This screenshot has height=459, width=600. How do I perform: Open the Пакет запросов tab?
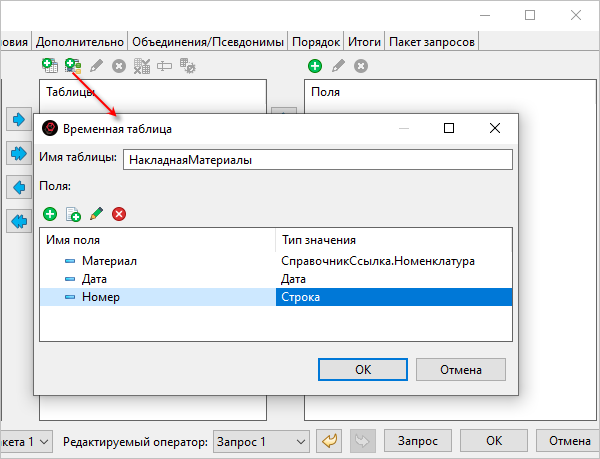click(x=432, y=41)
